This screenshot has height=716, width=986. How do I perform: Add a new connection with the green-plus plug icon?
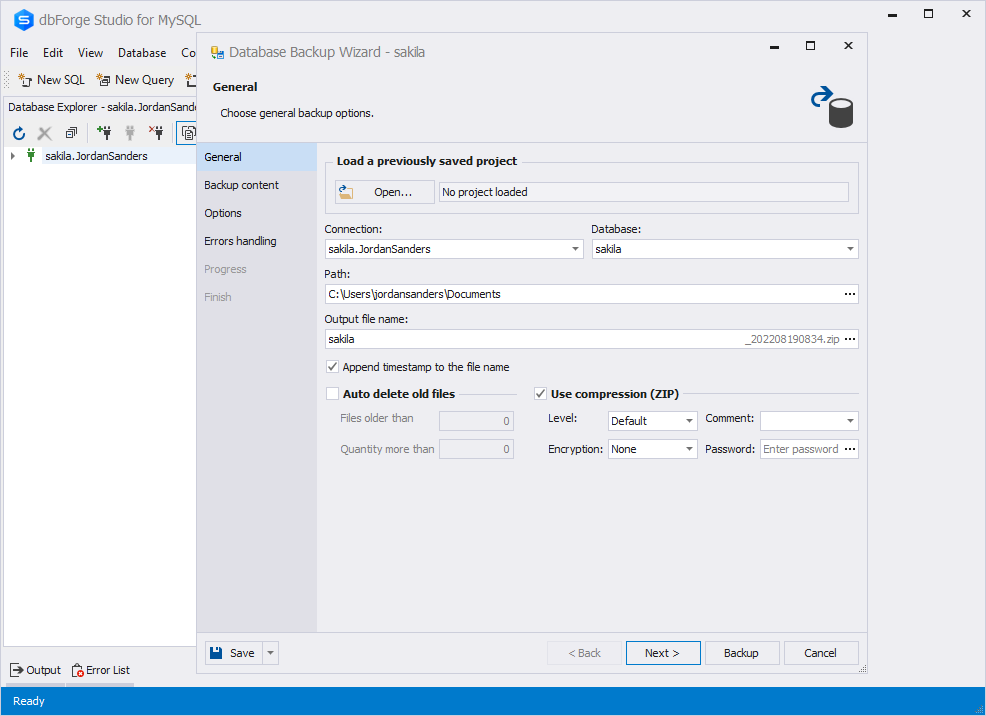(x=104, y=132)
